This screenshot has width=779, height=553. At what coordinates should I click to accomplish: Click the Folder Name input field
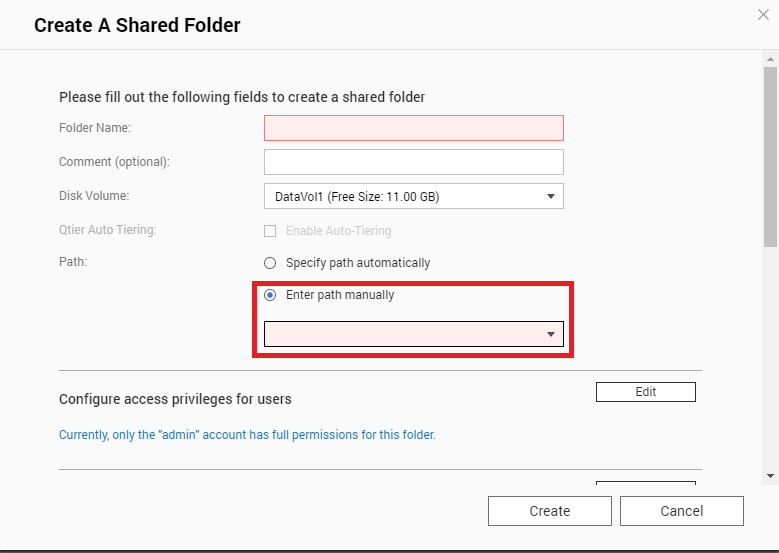pos(413,128)
